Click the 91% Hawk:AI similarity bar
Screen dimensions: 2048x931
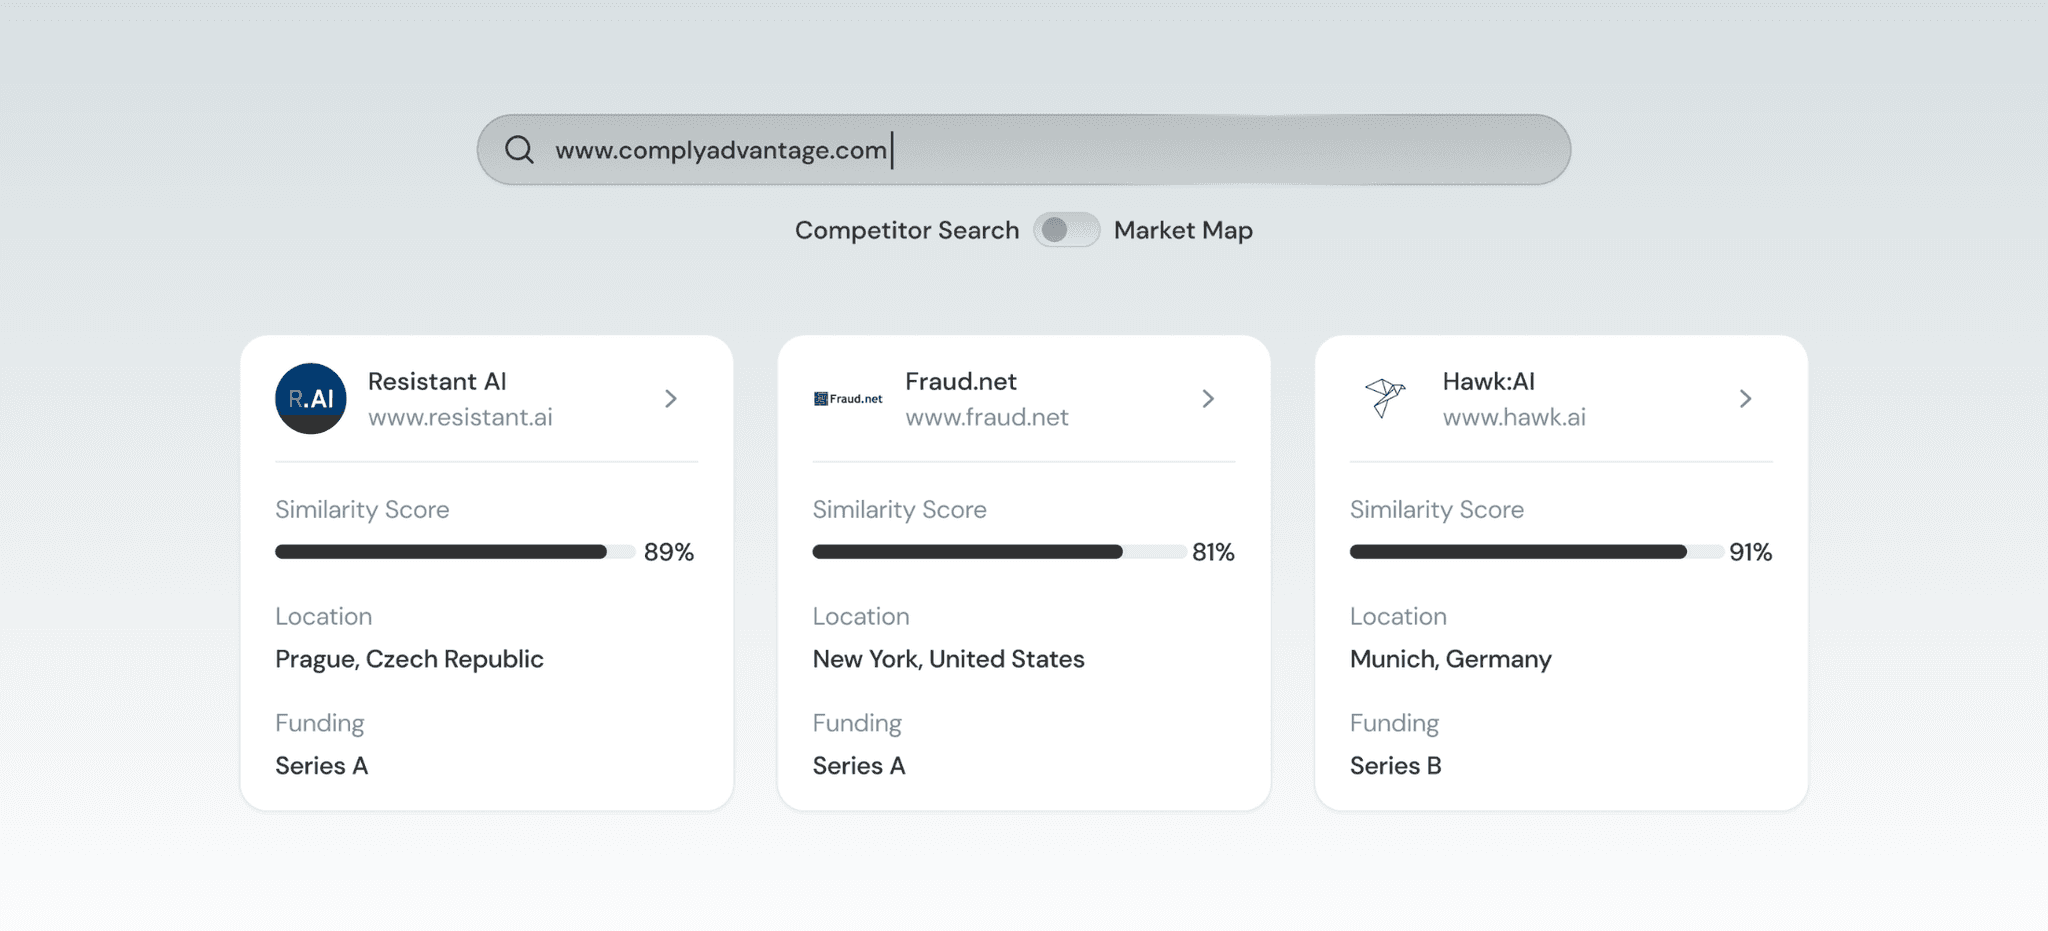(x=1536, y=552)
